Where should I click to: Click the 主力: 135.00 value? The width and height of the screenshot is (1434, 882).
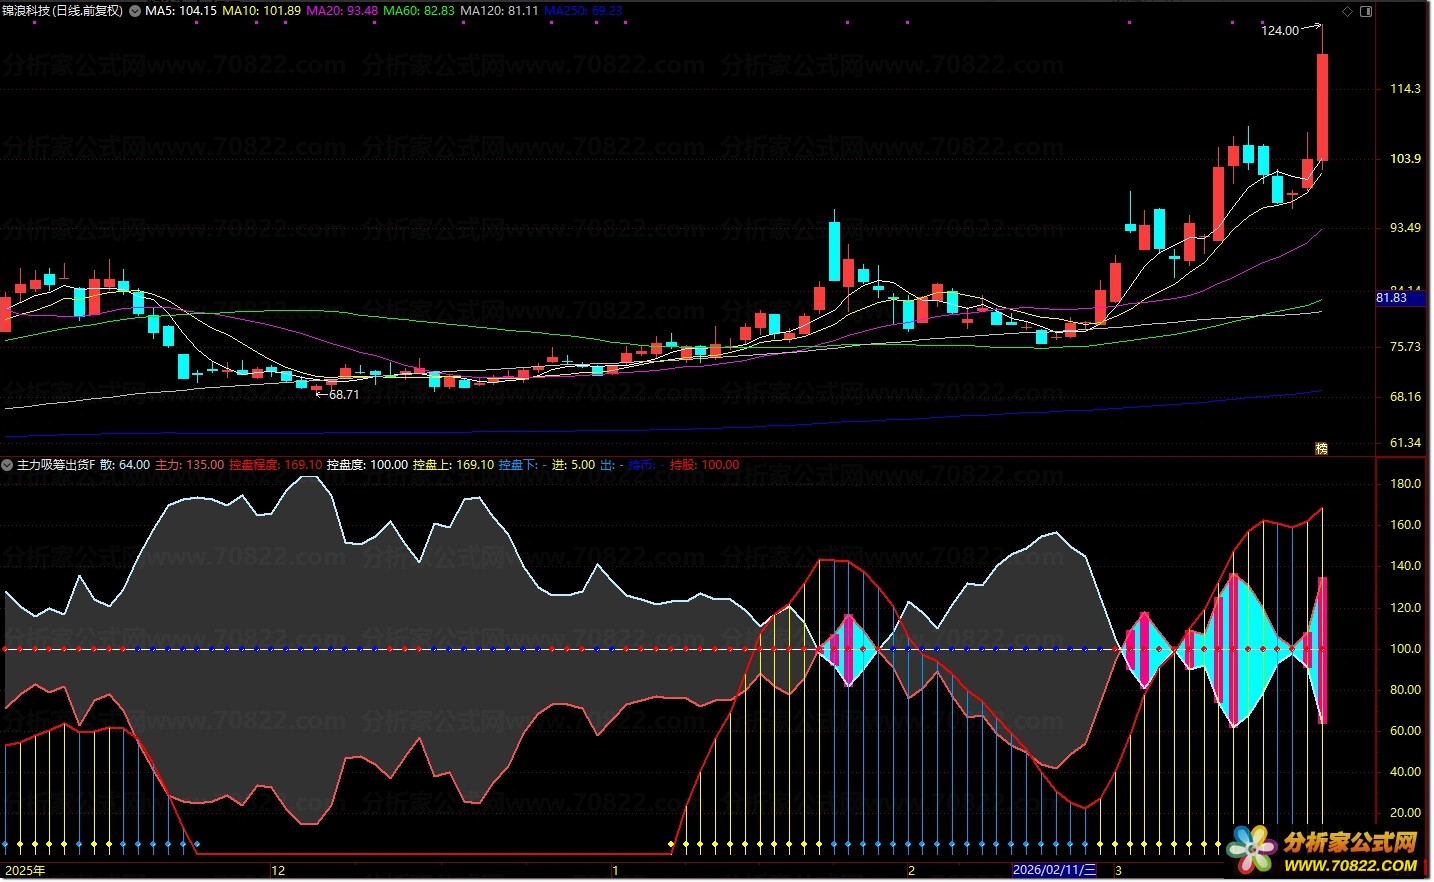pyautogui.click(x=190, y=465)
